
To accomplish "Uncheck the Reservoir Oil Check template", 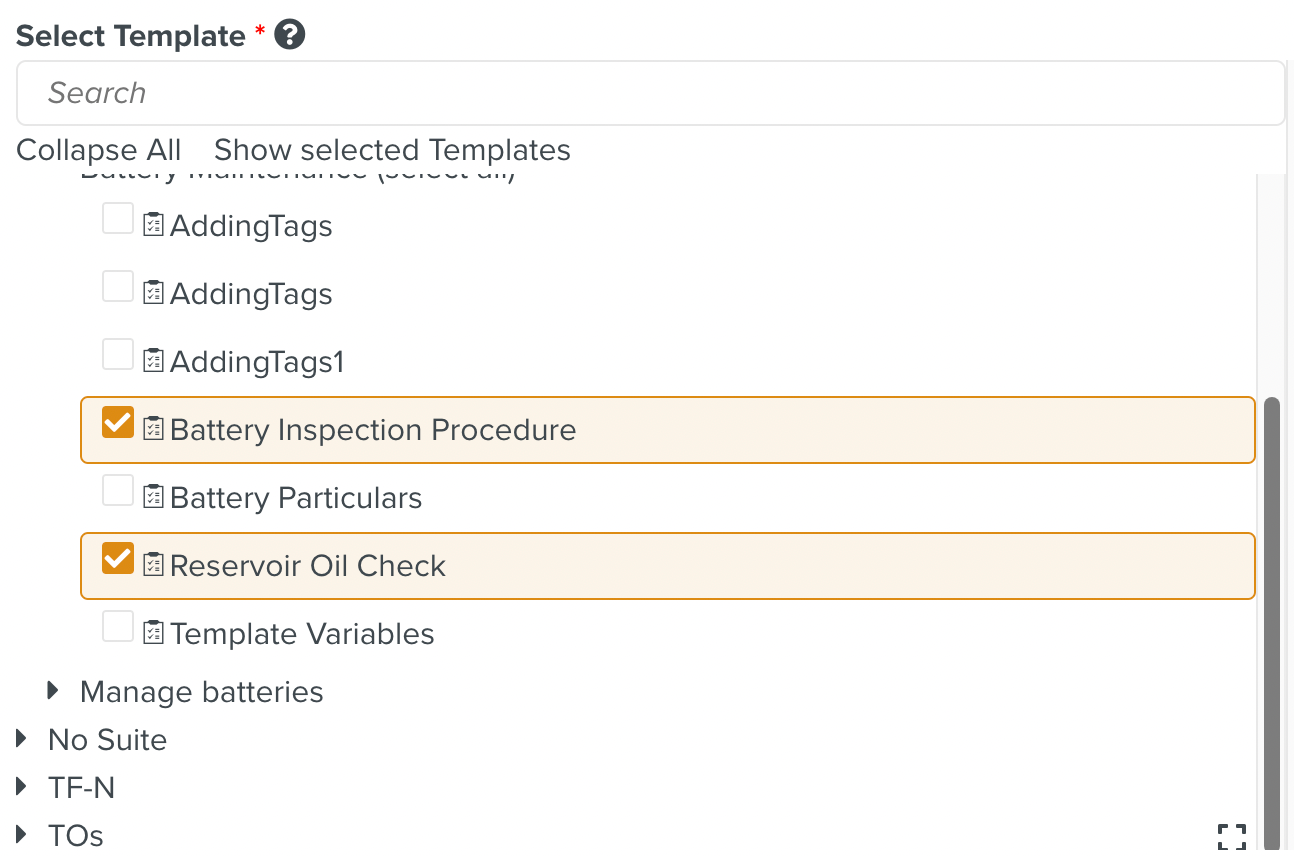I will click(x=117, y=559).
